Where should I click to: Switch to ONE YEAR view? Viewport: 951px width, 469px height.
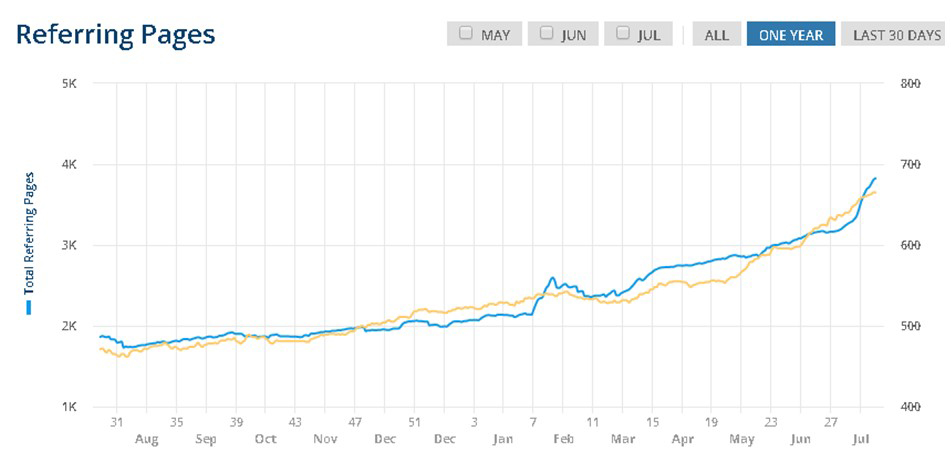[x=791, y=34]
